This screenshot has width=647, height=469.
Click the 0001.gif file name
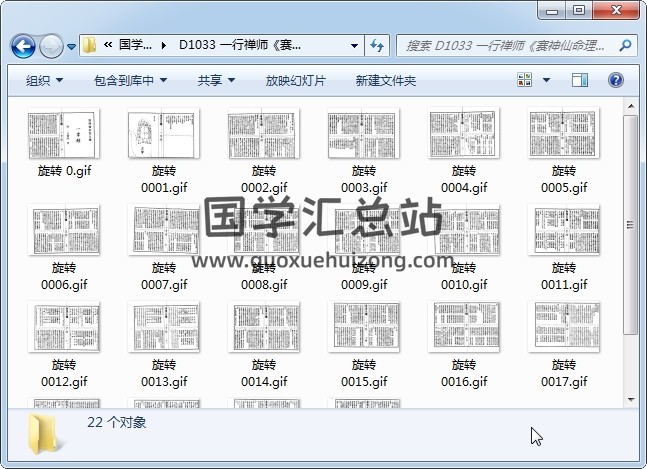[x=164, y=188]
